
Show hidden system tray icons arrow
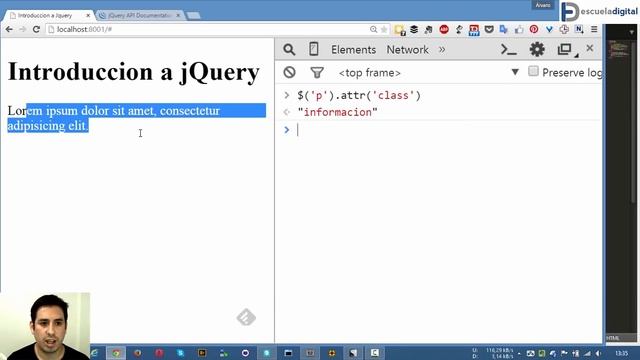click(519, 353)
